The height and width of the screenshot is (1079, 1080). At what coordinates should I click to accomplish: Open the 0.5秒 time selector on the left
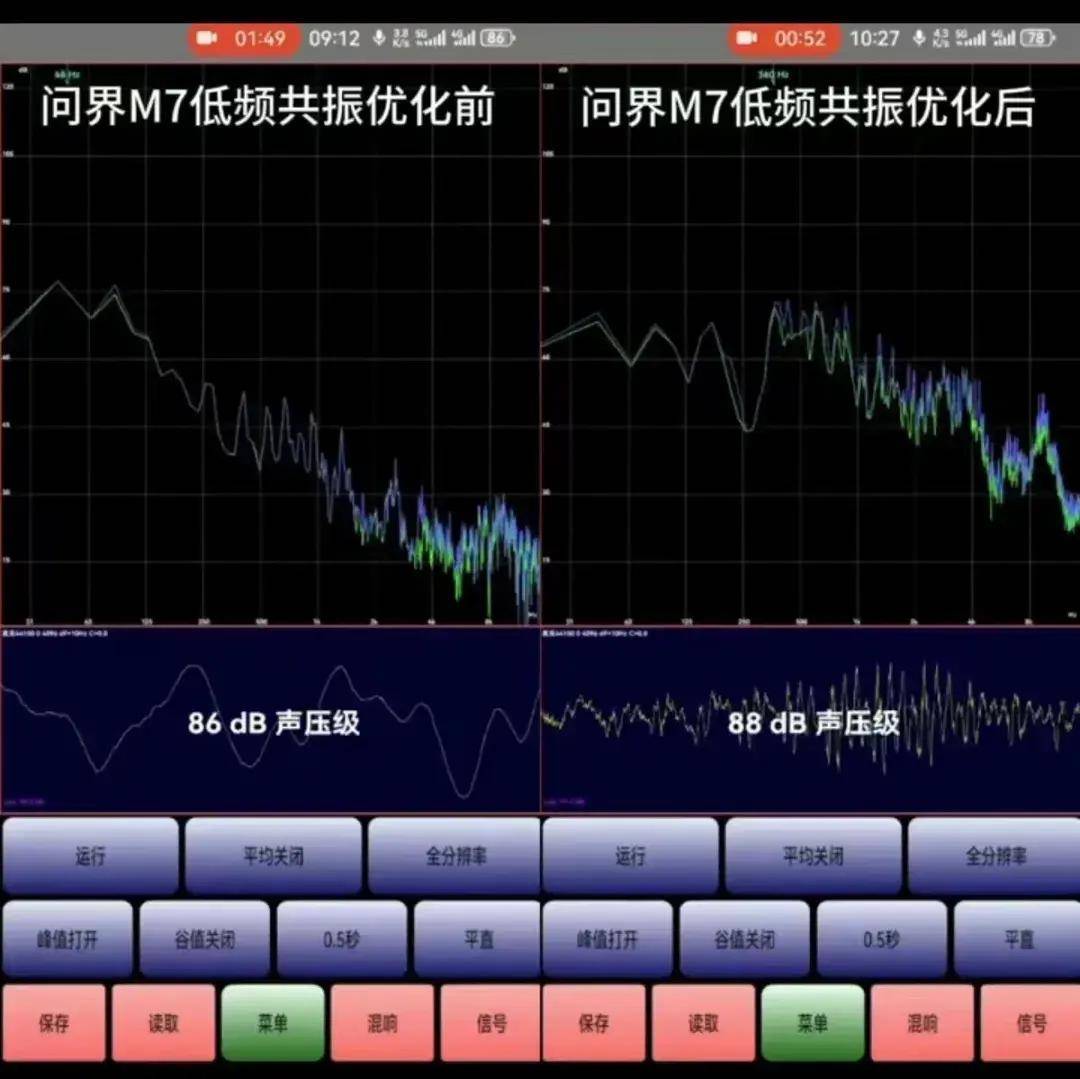point(342,939)
